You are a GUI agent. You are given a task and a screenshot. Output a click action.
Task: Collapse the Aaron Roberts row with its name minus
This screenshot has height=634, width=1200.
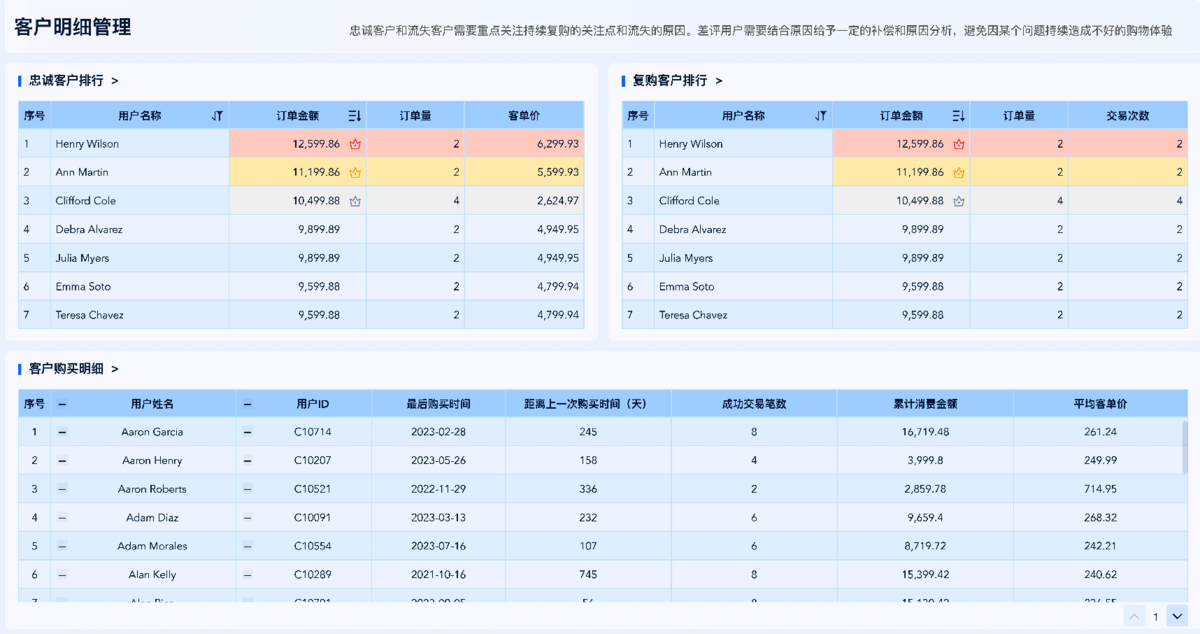tap(62, 489)
